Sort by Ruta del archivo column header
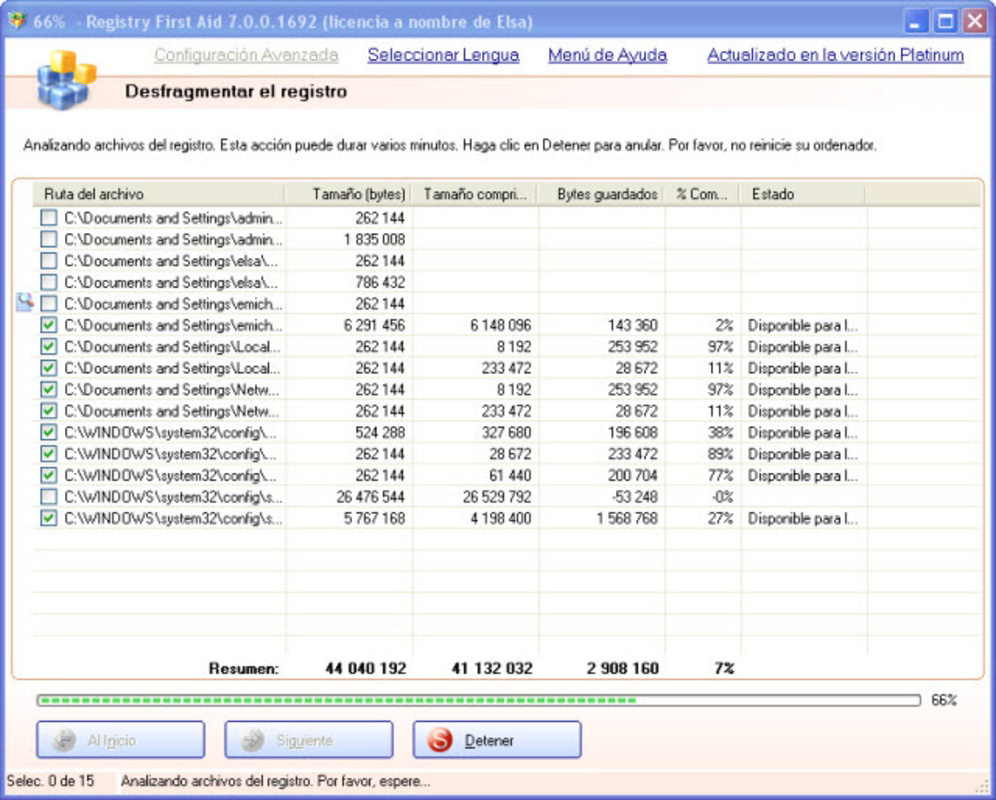 [159, 194]
